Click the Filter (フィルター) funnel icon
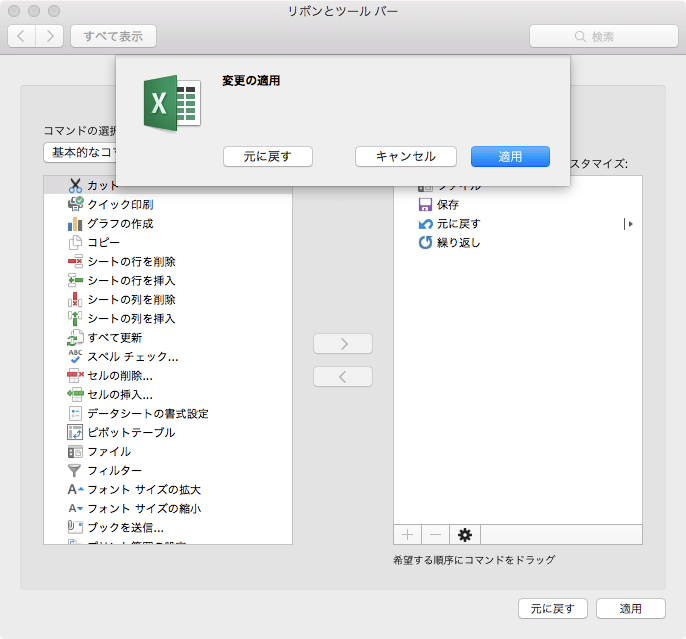The image size is (686, 639). pyautogui.click(x=75, y=471)
